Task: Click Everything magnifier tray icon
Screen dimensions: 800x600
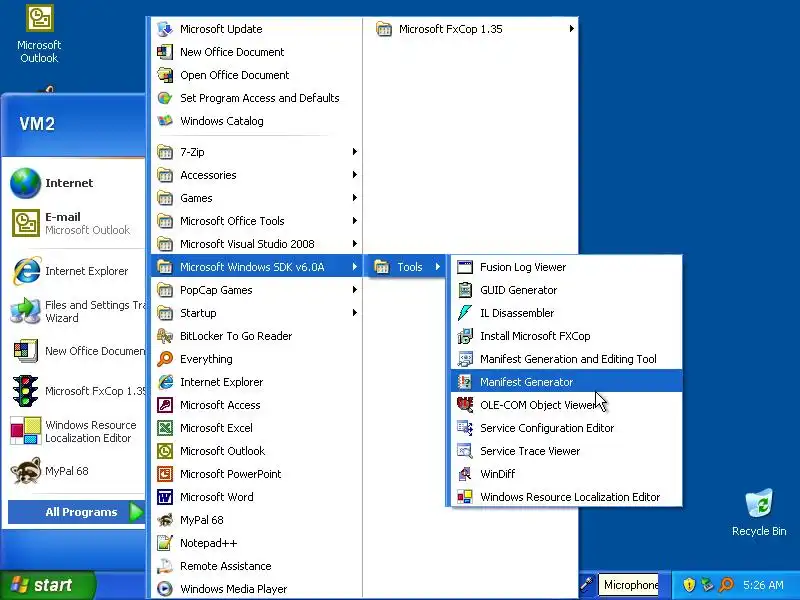Action: 726,585
